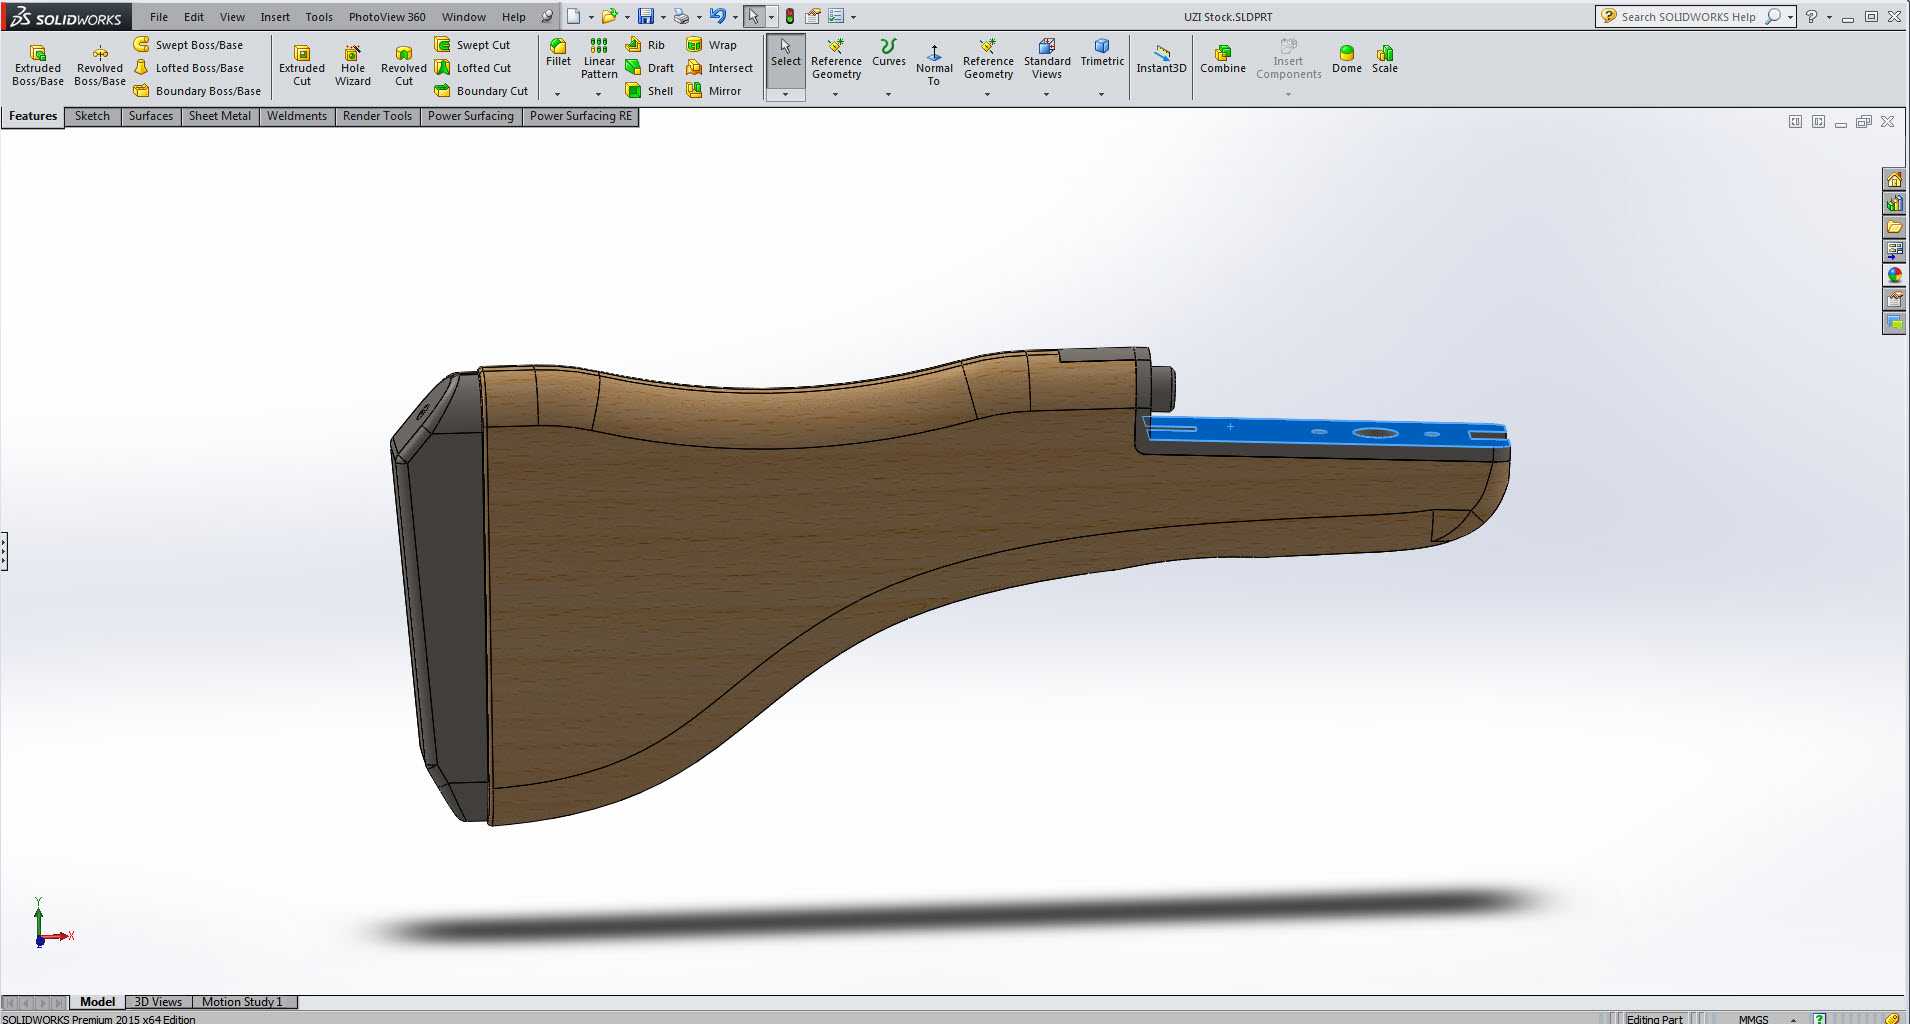
Task: Choose Swept Boss/Base feature
Action: 189,45
